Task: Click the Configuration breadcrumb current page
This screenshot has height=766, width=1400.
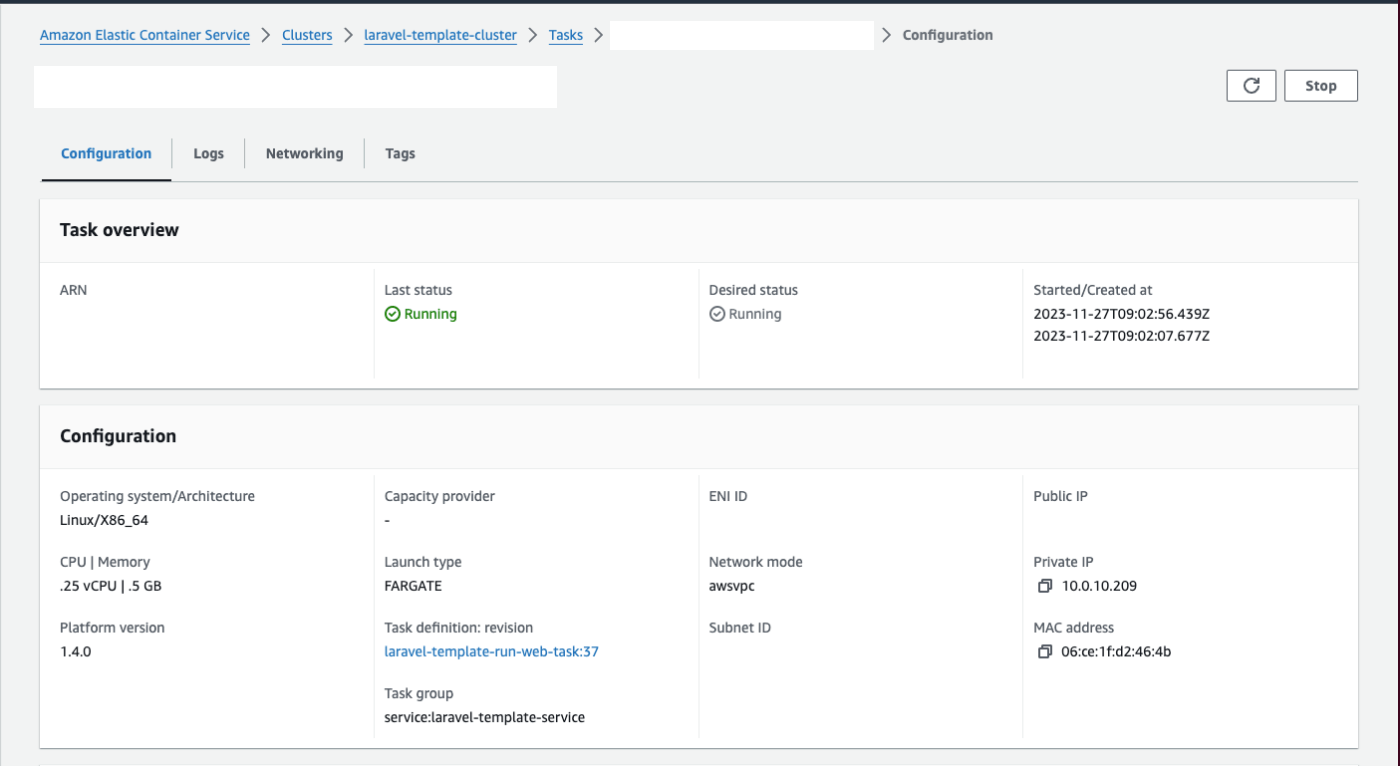Action: click(948, 35)
